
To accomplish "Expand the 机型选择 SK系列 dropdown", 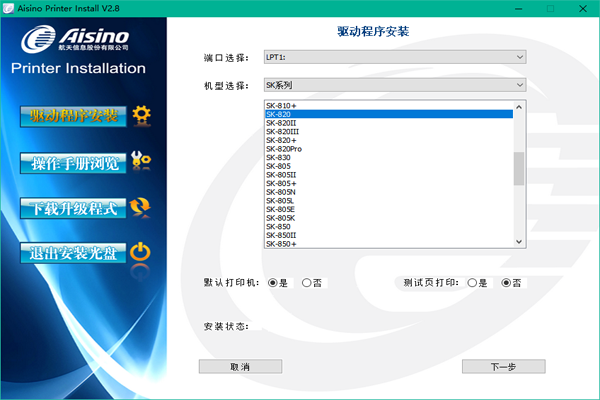I will [x=395, y=85].
